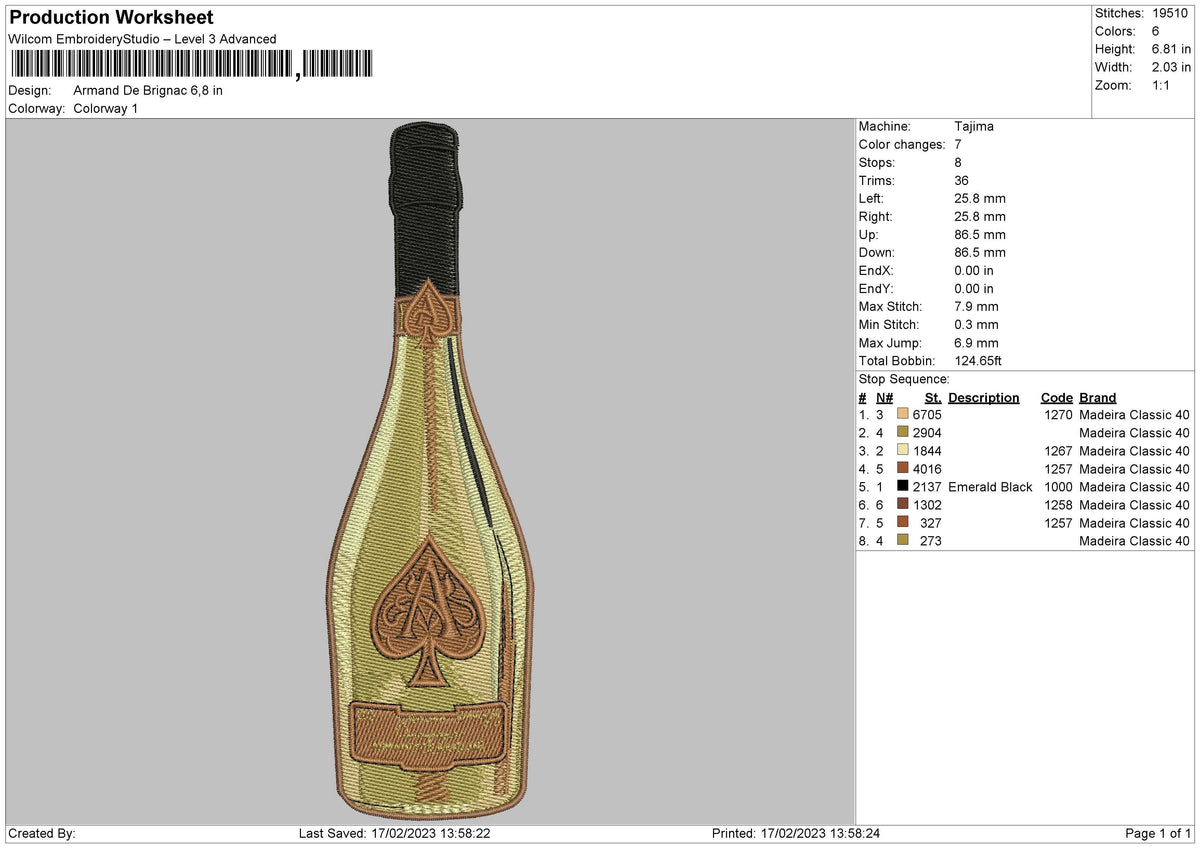
Task: Click the 'Created By:' footer label
Action: point(42,834)
